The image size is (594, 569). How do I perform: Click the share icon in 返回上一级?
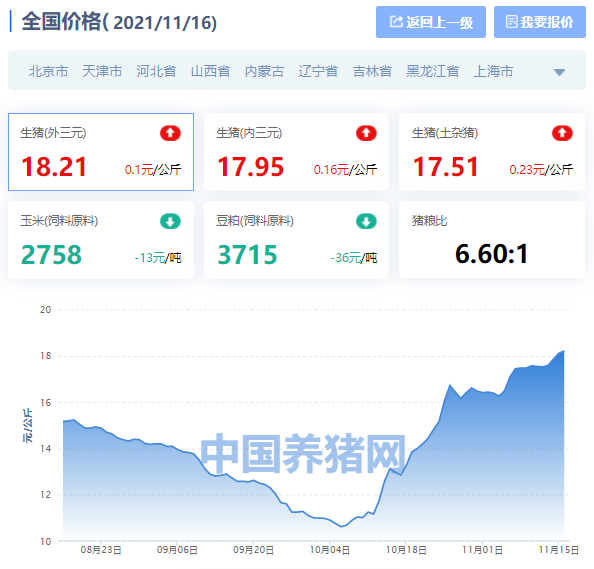tap(396, 22)
